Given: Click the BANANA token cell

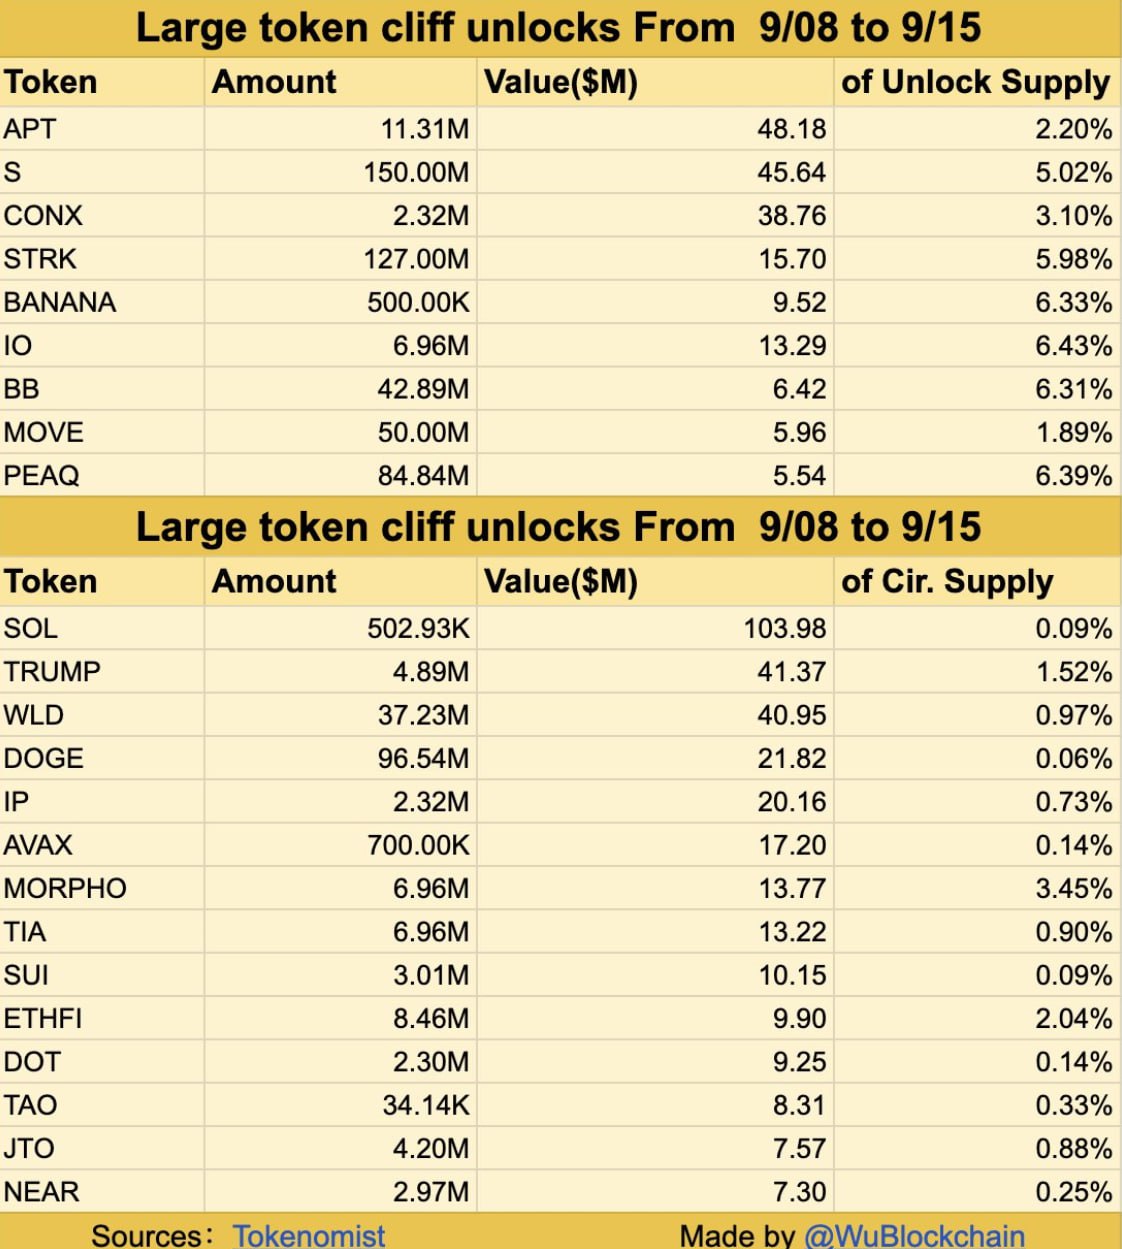Looking at the screenshot, I should [102, 302].
